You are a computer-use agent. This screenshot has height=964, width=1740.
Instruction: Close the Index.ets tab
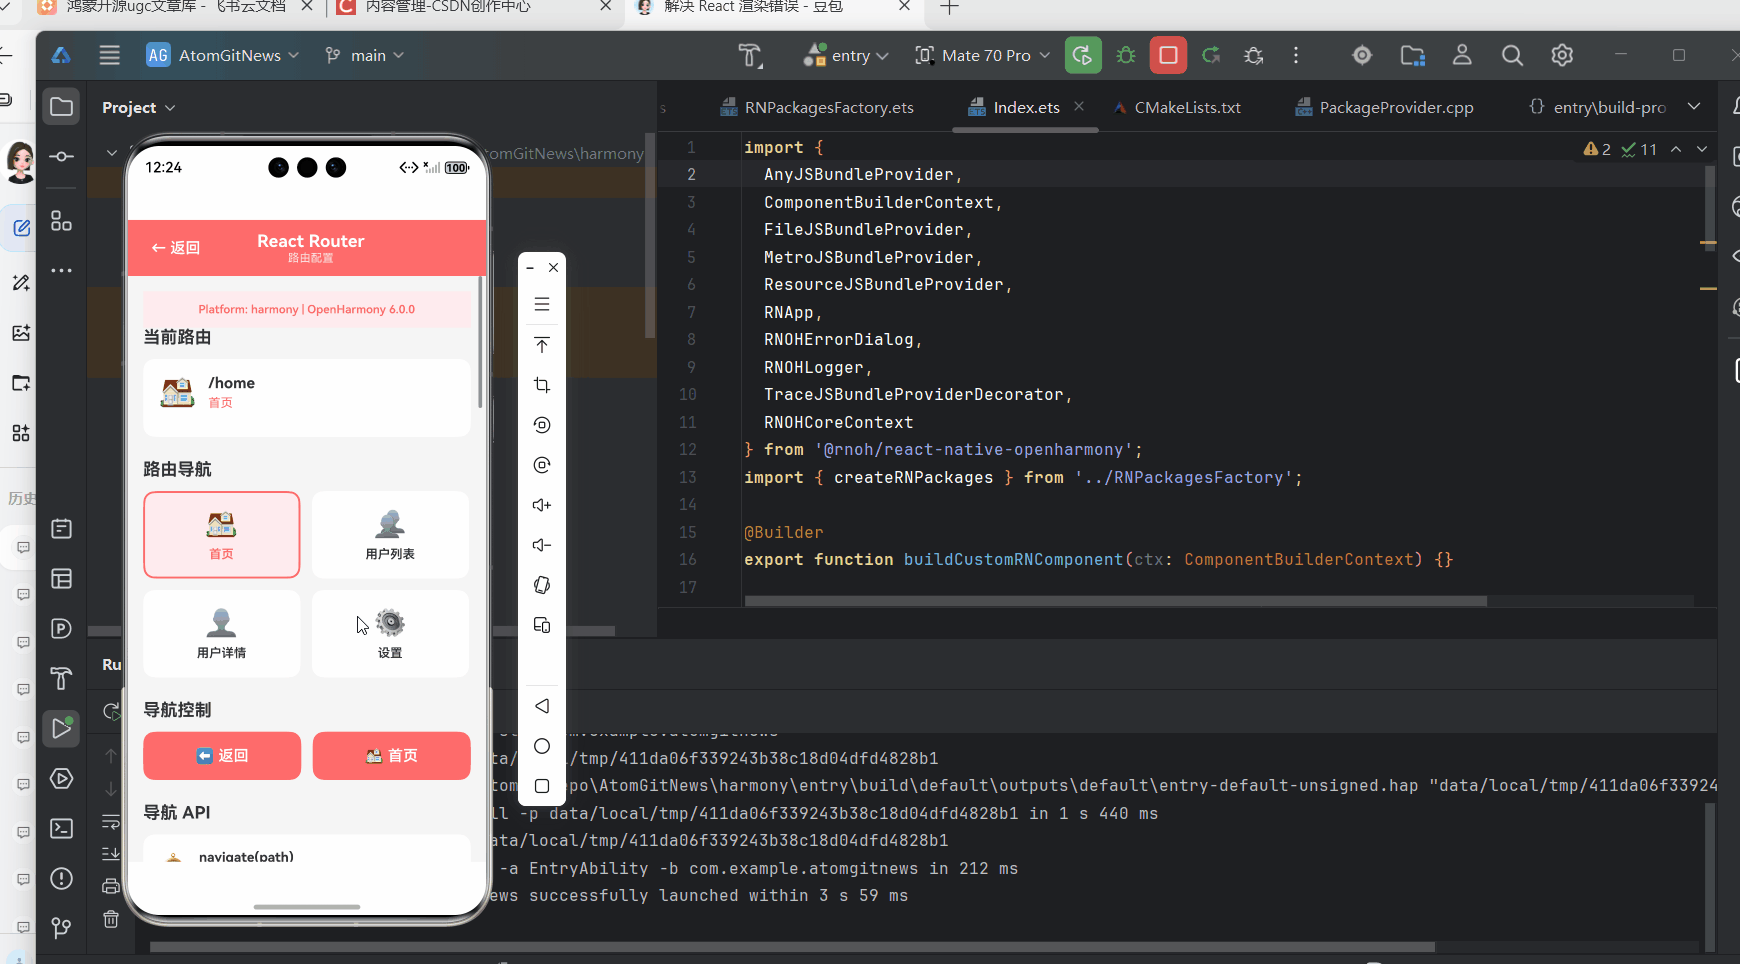(1079, 106)
